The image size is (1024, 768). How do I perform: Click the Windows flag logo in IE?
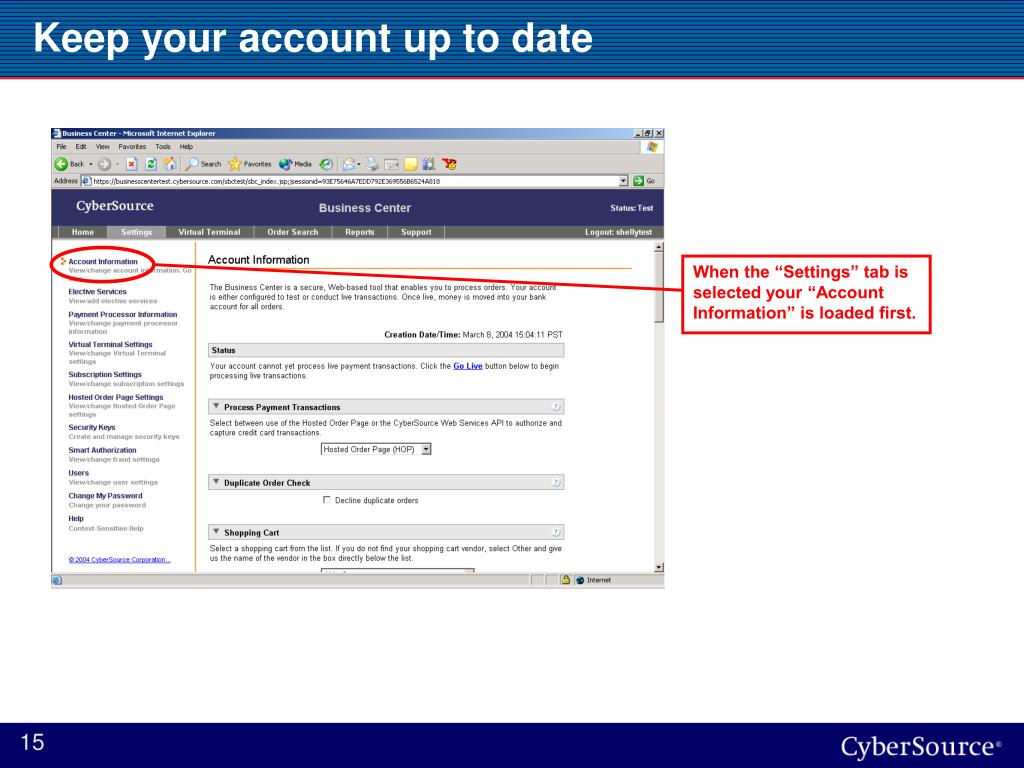pyautogui.click(x=652, y=147)
